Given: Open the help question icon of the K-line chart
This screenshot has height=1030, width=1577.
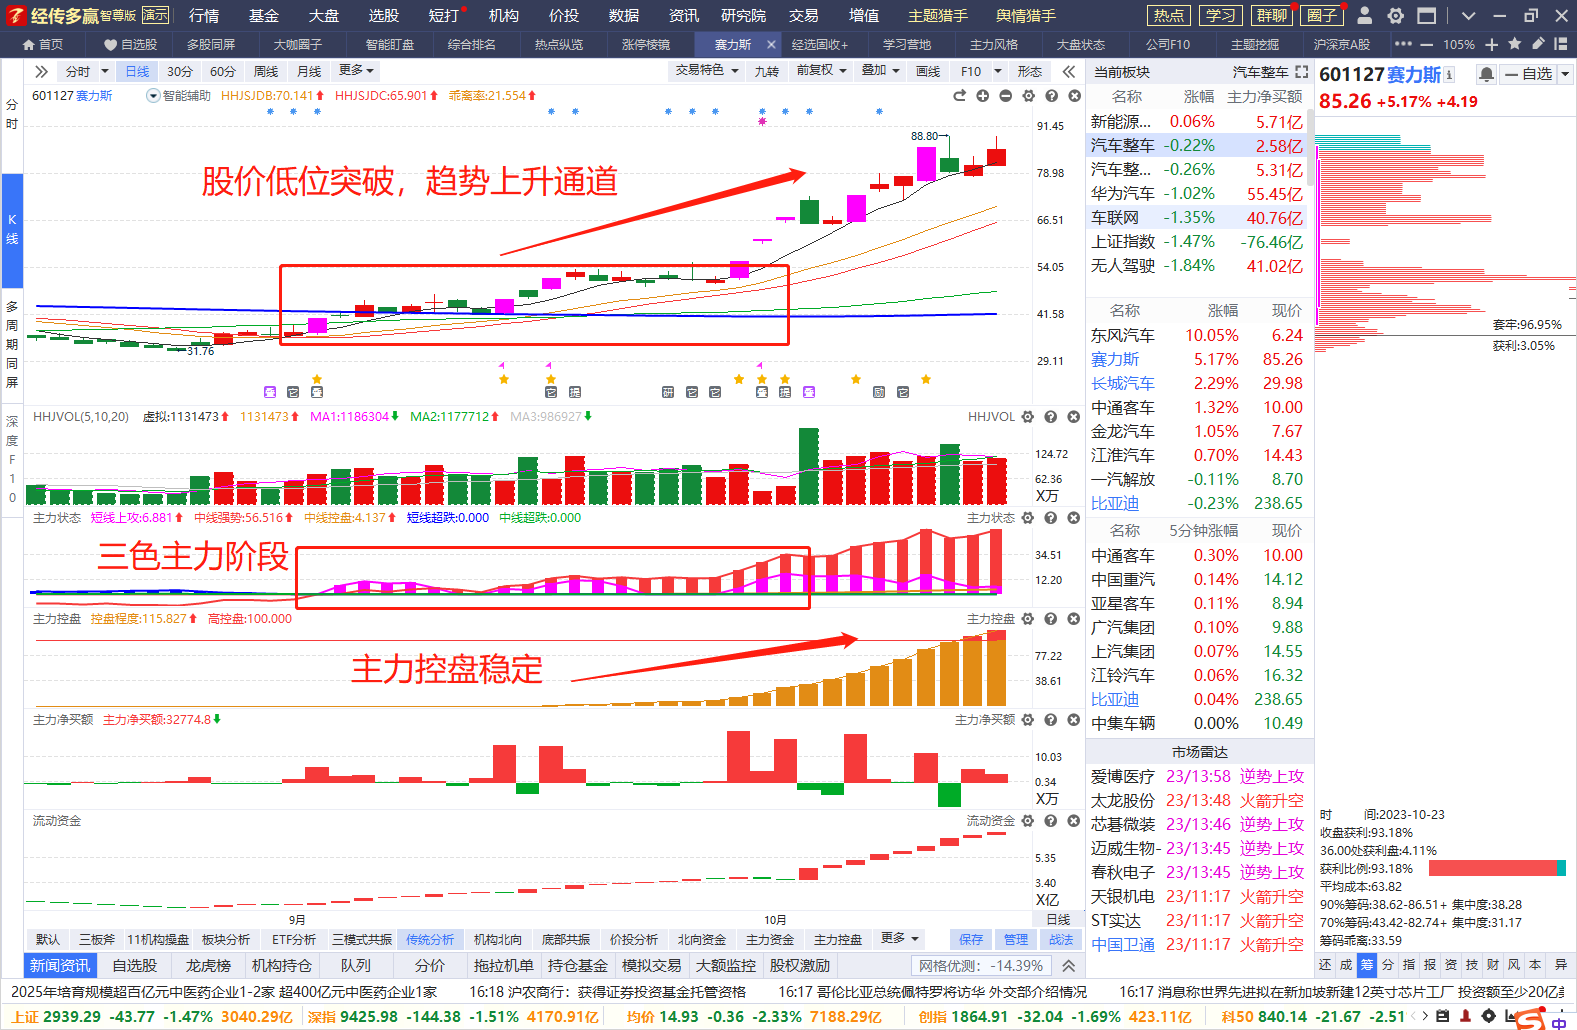Looking at the screenshot, I should [1052, 96].
